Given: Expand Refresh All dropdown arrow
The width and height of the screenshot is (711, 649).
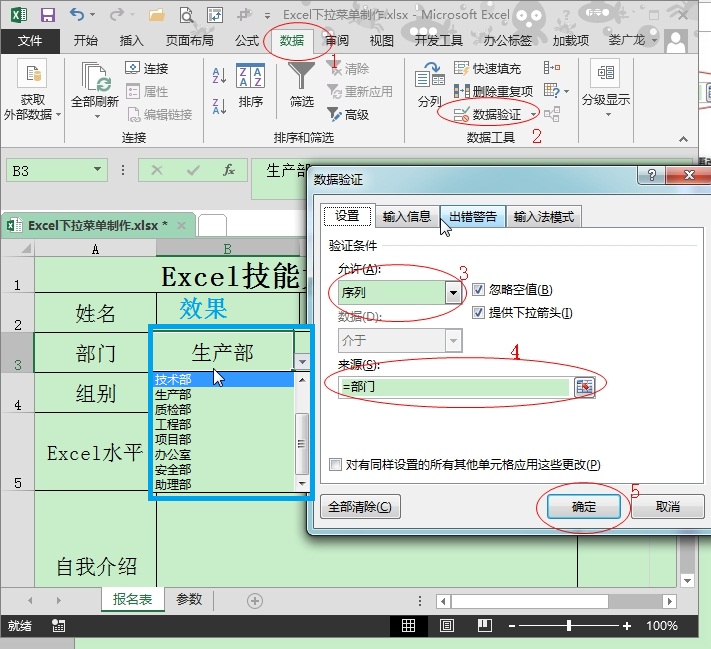Looking at the screenshot, I should pos(97,117).
